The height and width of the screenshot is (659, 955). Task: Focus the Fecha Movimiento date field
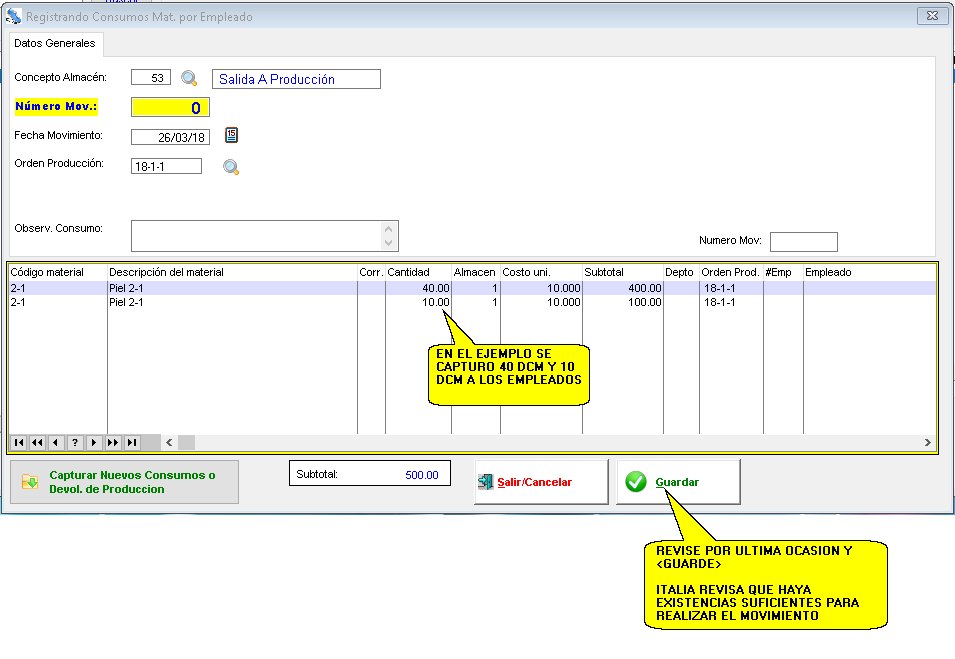[x=170, y=137]
